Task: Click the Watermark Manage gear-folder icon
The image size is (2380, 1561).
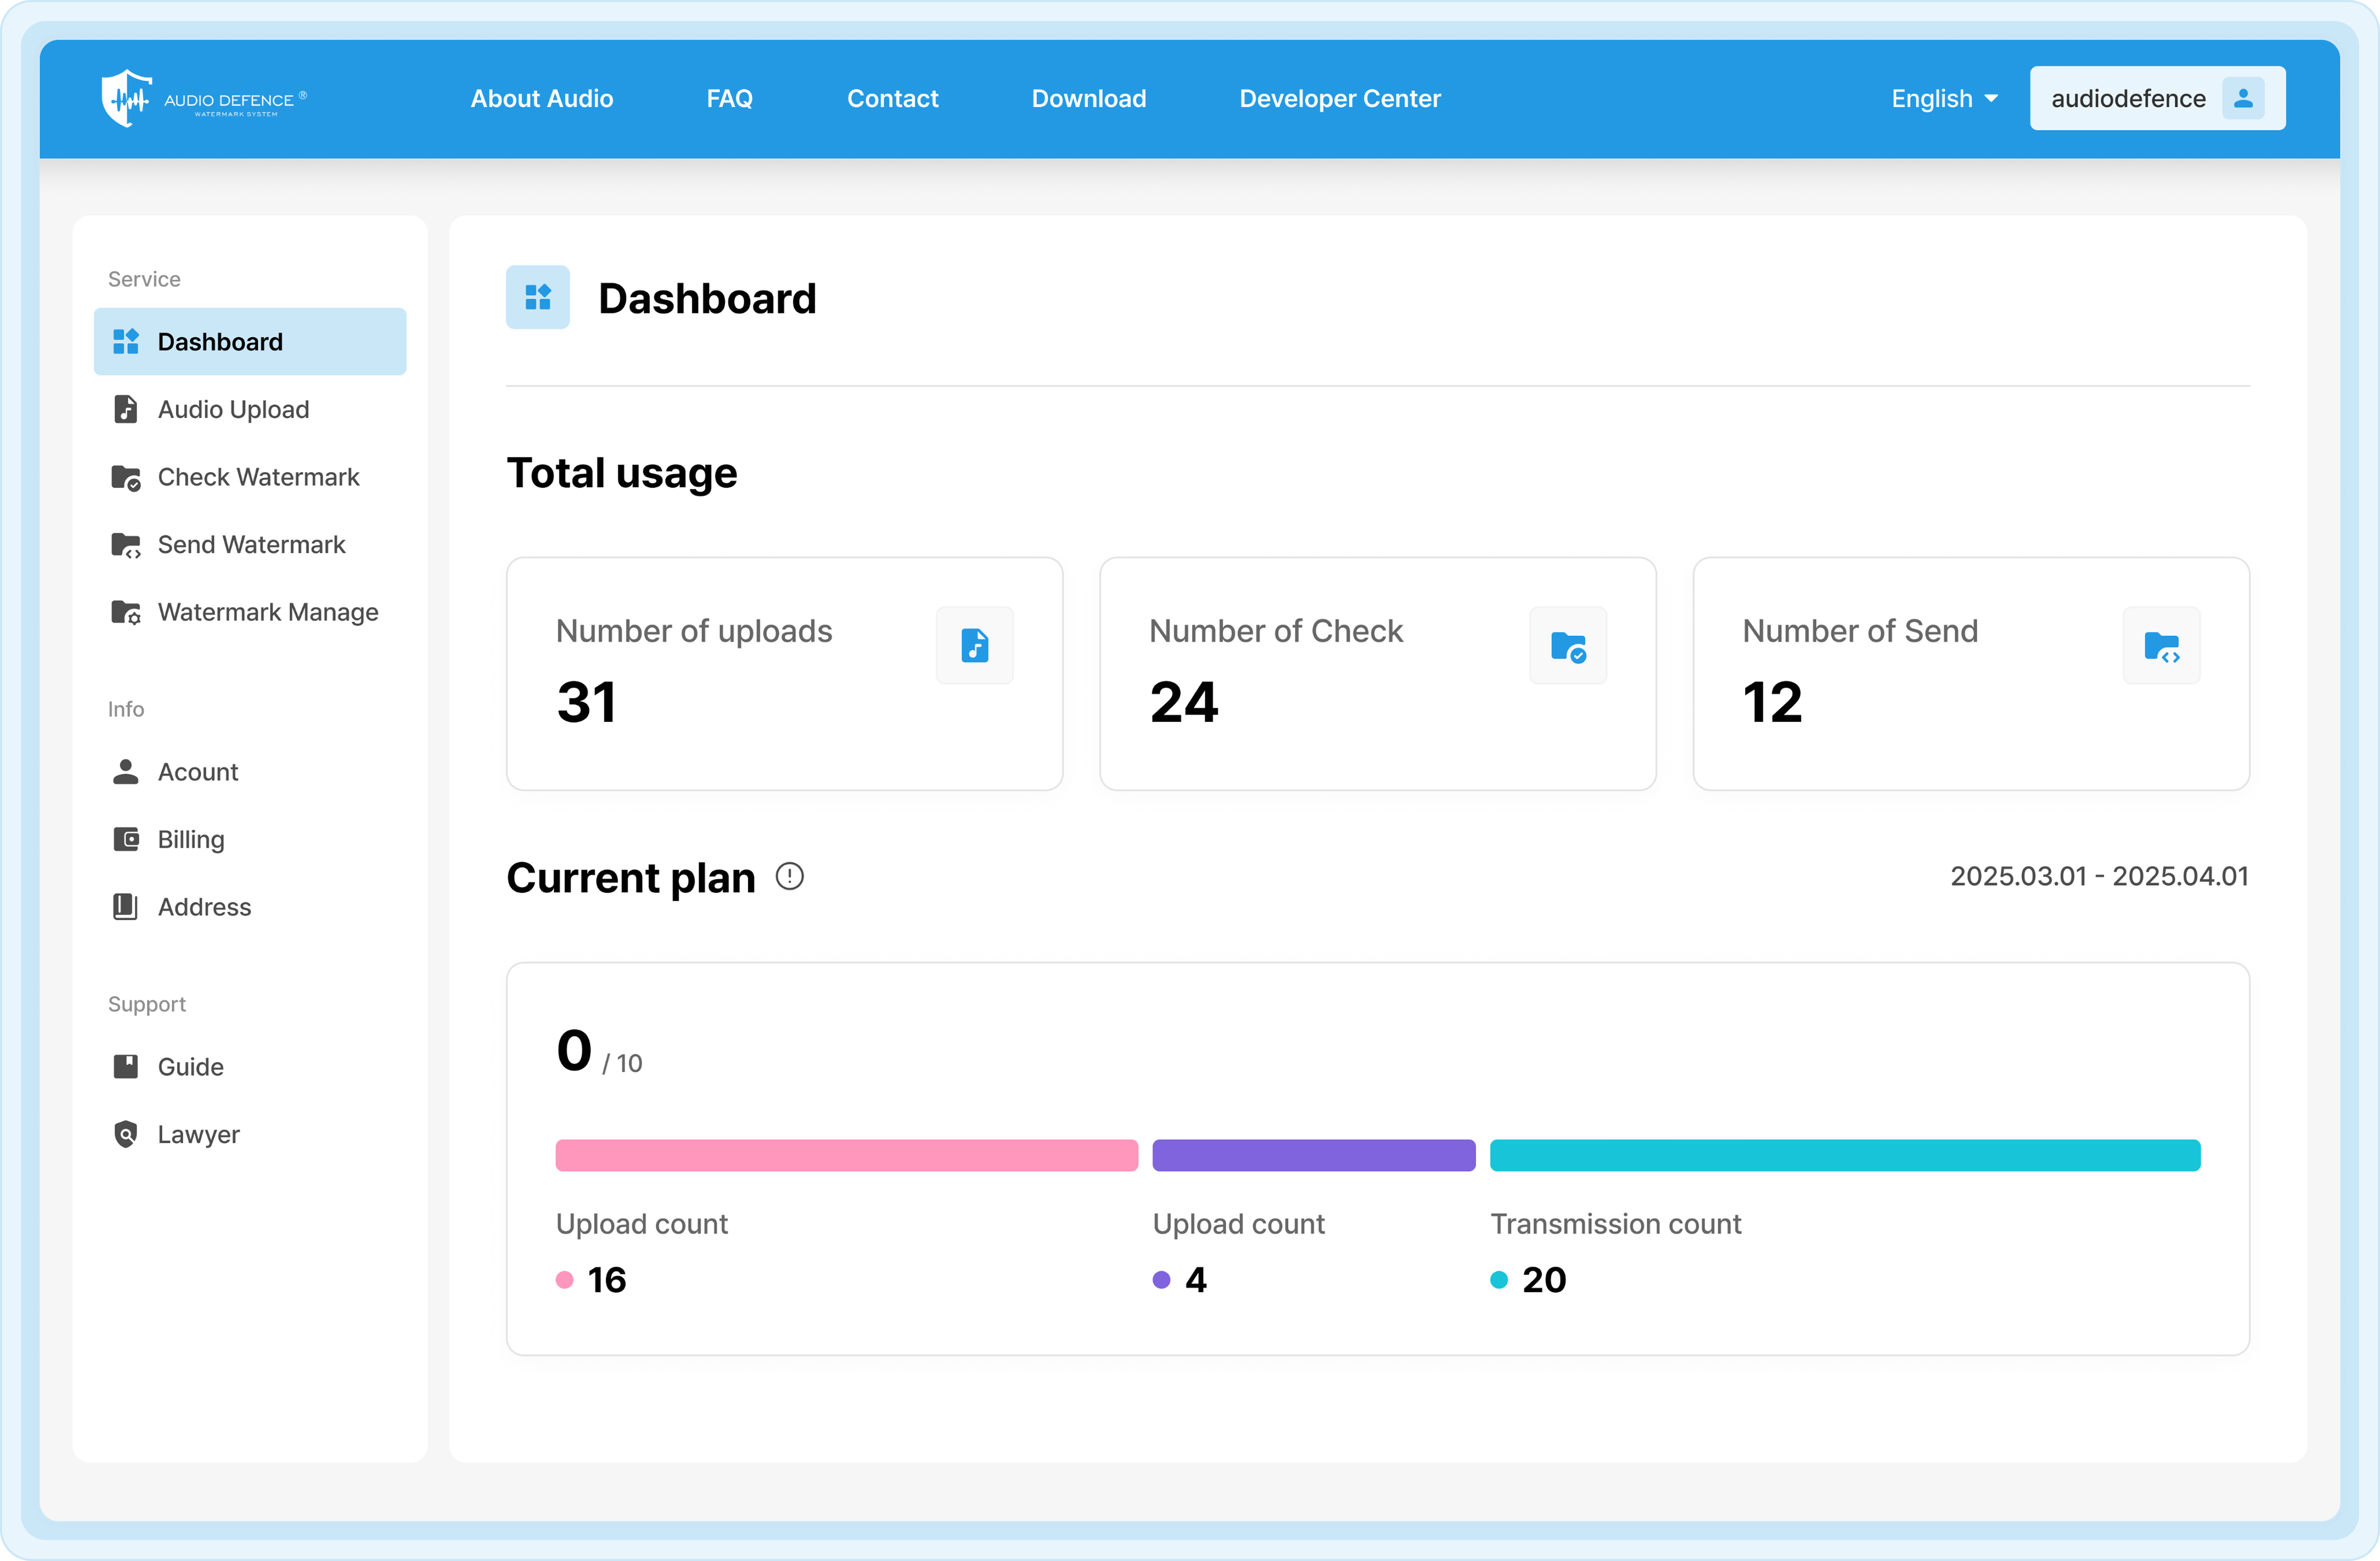Action: tap(126, 612)
